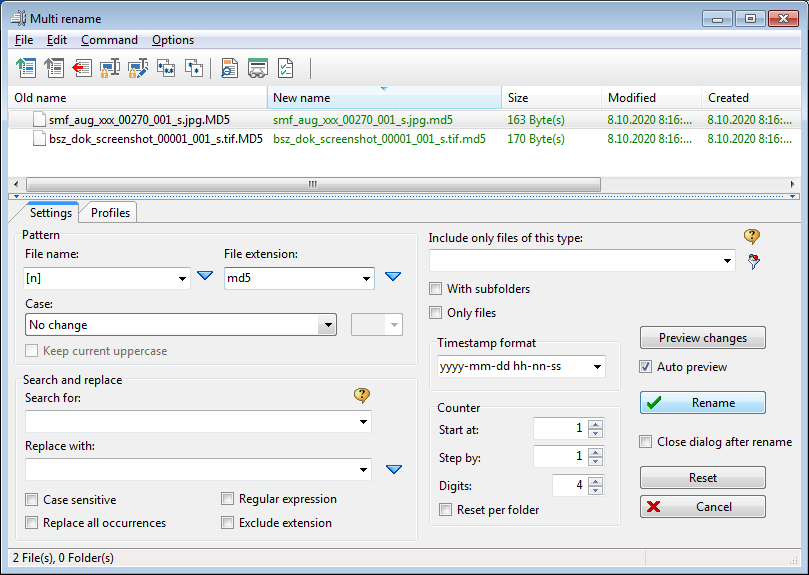Open the blue triangle menu beside File name
Screen dimensions: 809x575
(205, 276)
